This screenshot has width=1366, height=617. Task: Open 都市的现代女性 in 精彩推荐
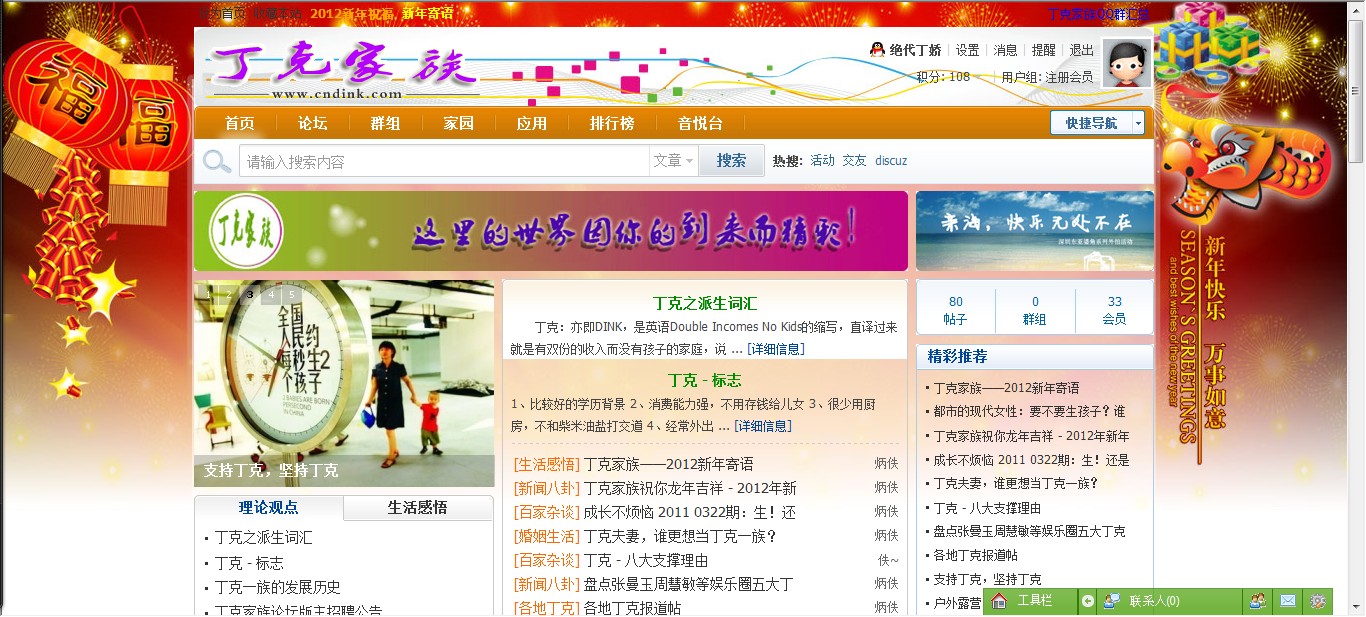coord(1030,411)
